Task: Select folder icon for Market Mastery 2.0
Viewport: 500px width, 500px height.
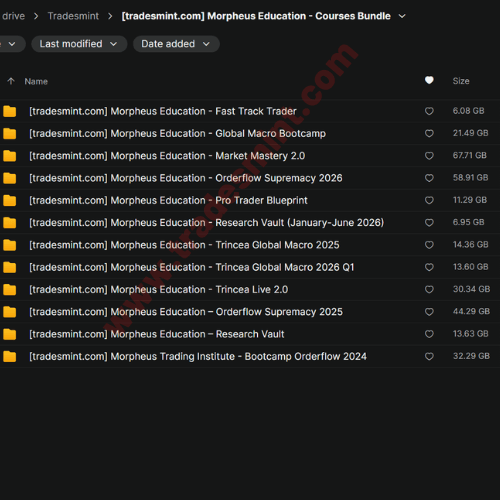Action: [x=10, y=156]
